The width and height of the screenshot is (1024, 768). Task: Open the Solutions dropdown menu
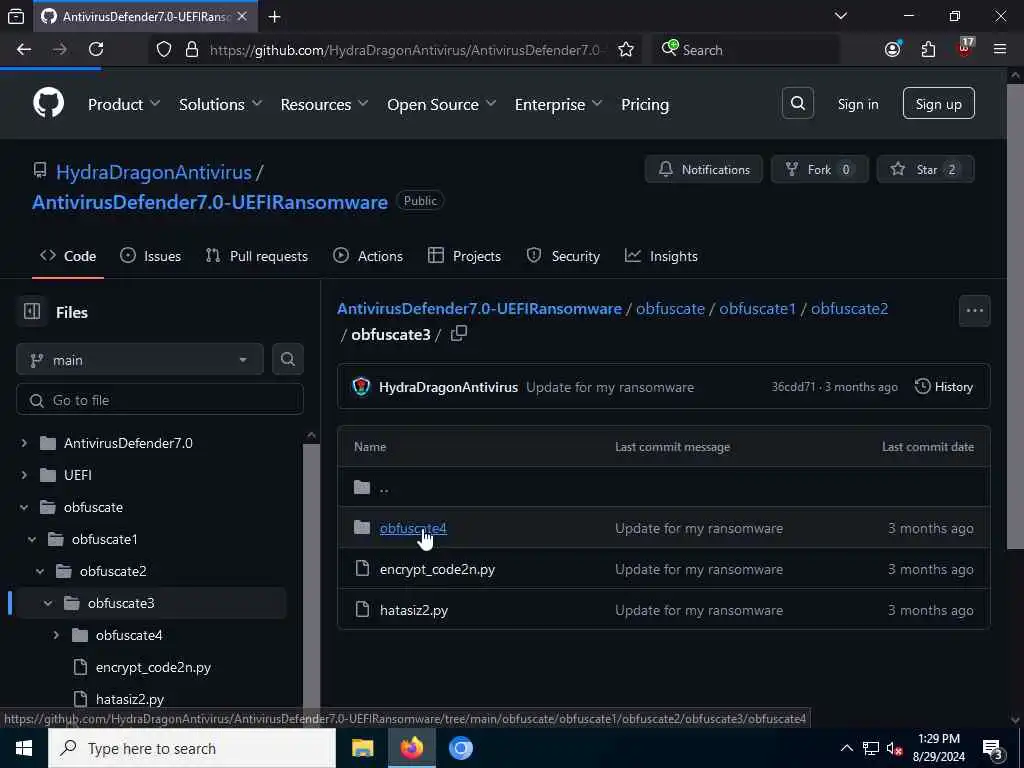220,104
